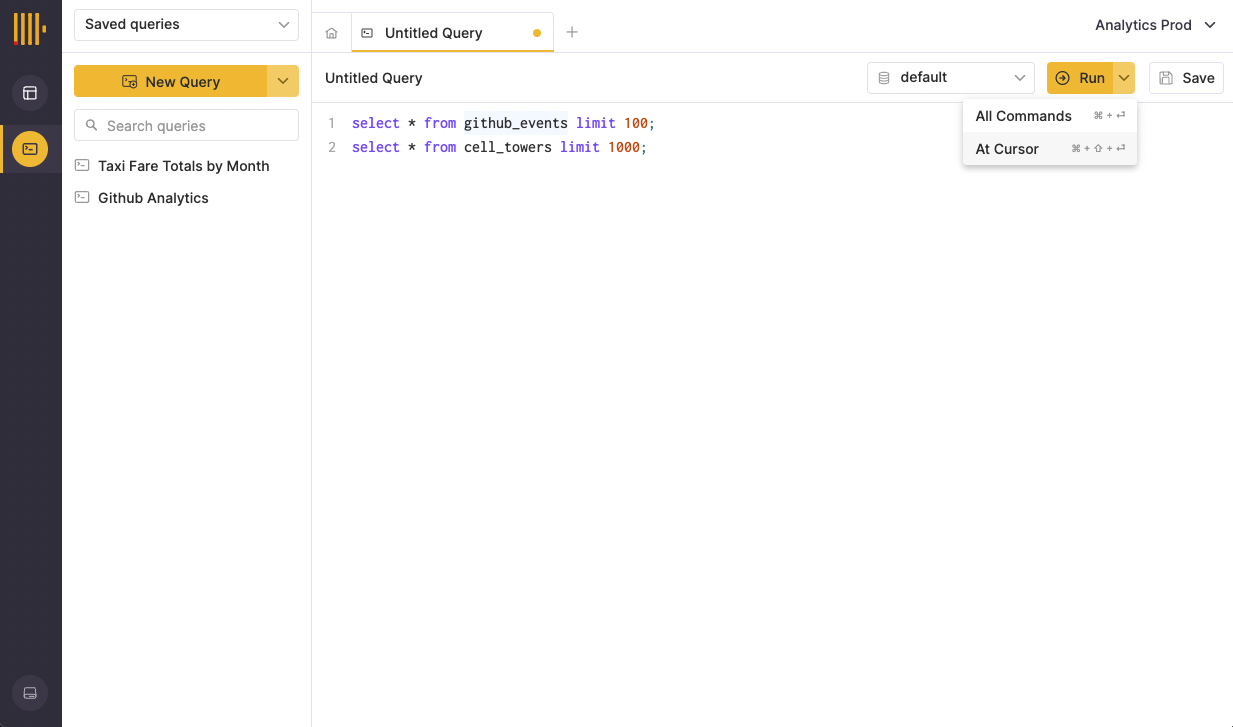
Task: Expand the Saved queries dropdown
Action: pos(186,25)
